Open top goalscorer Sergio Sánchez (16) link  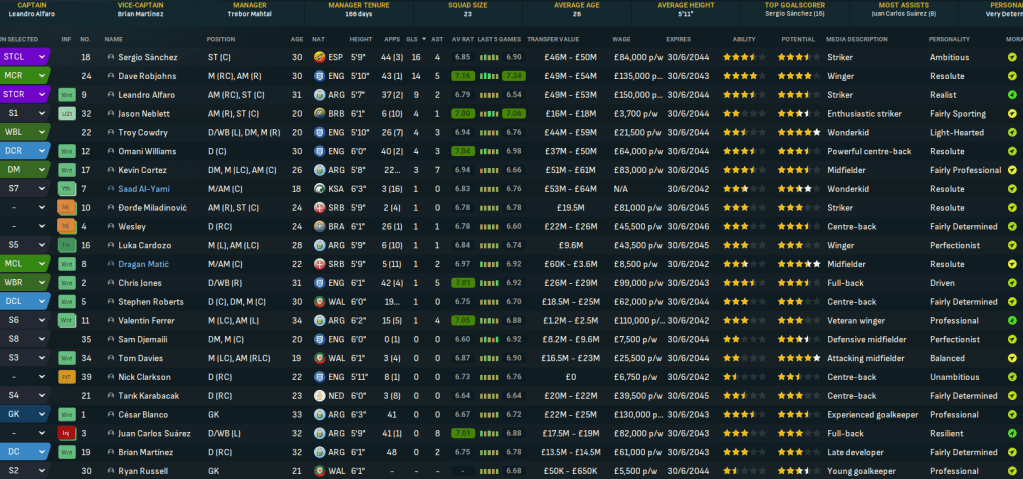(x=795, y=14)
